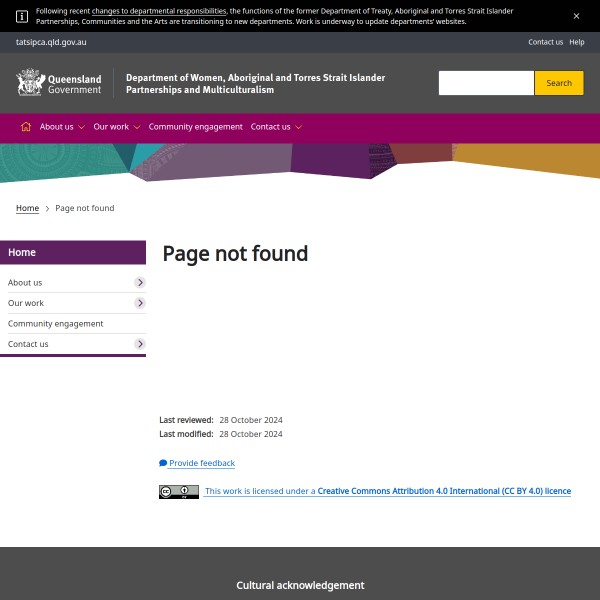Close the departmental changes notification banner

(x=576, y=16)
